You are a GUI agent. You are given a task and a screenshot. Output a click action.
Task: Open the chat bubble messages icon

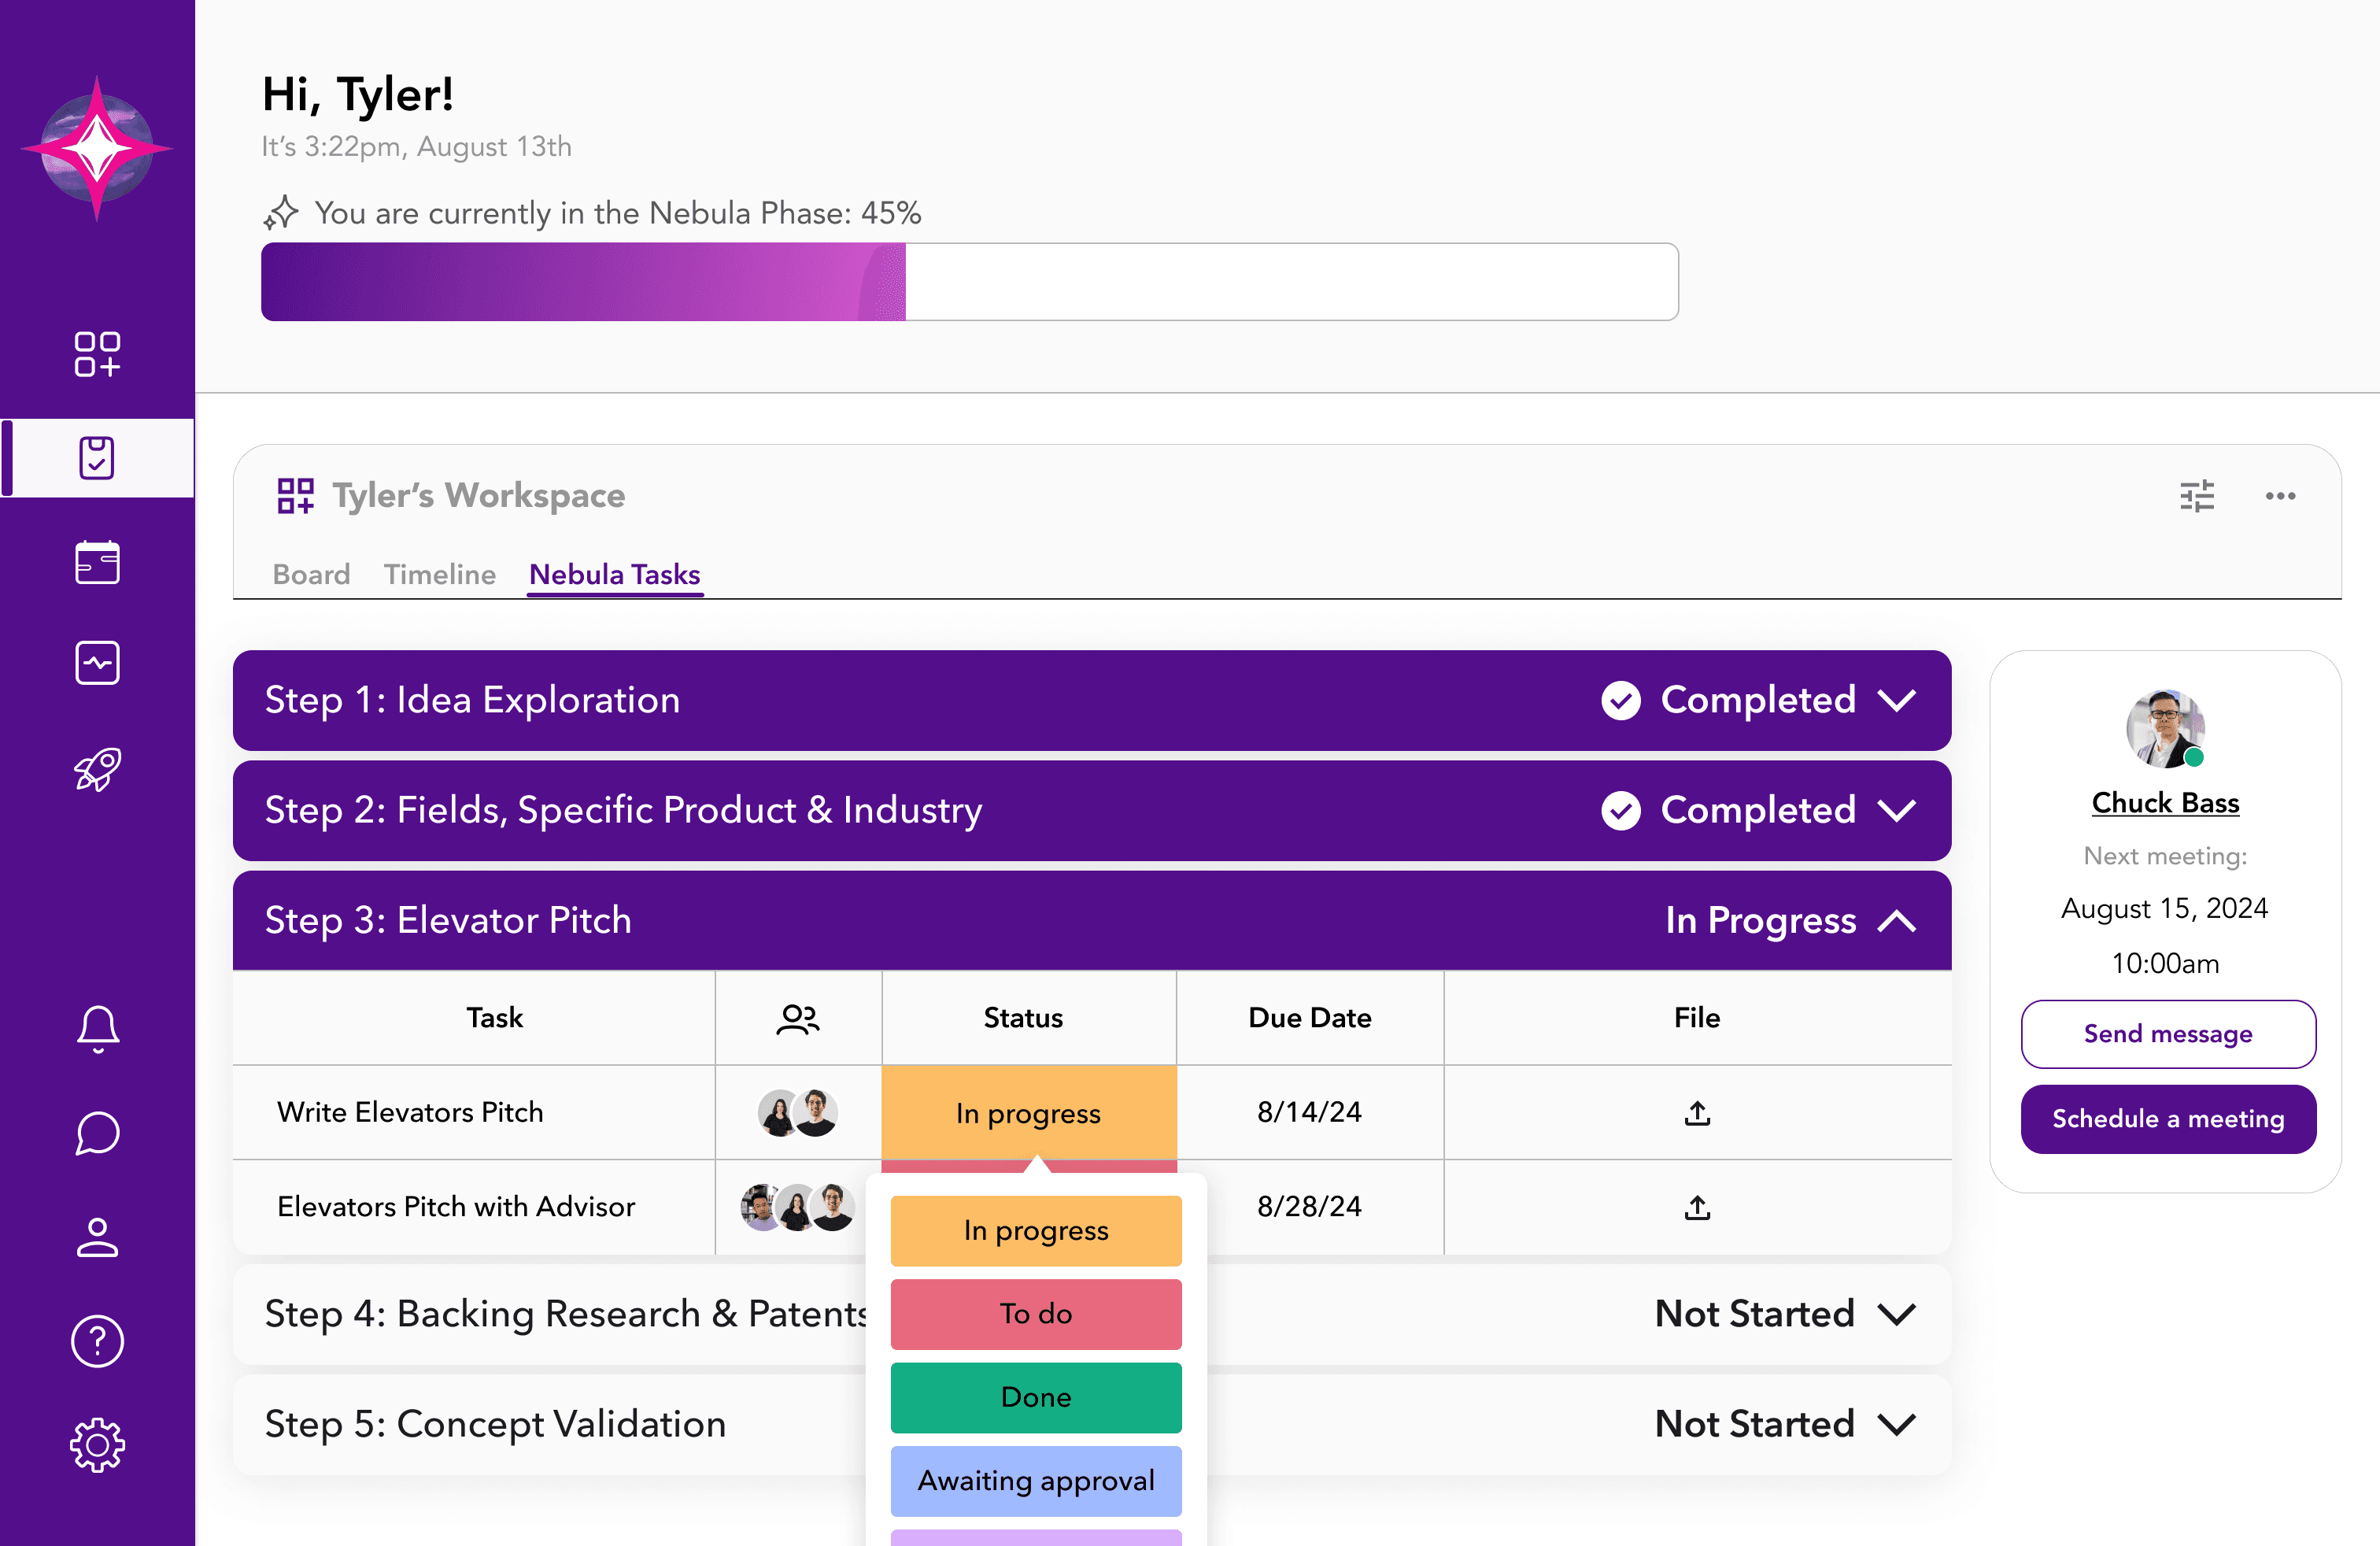(x=97, y=1133)
